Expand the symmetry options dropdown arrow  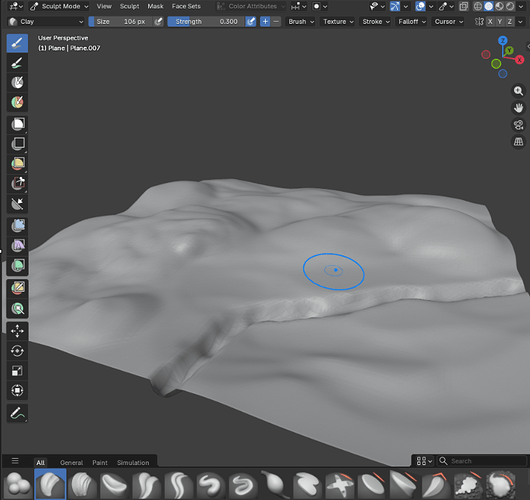click(x=521, y=22)
